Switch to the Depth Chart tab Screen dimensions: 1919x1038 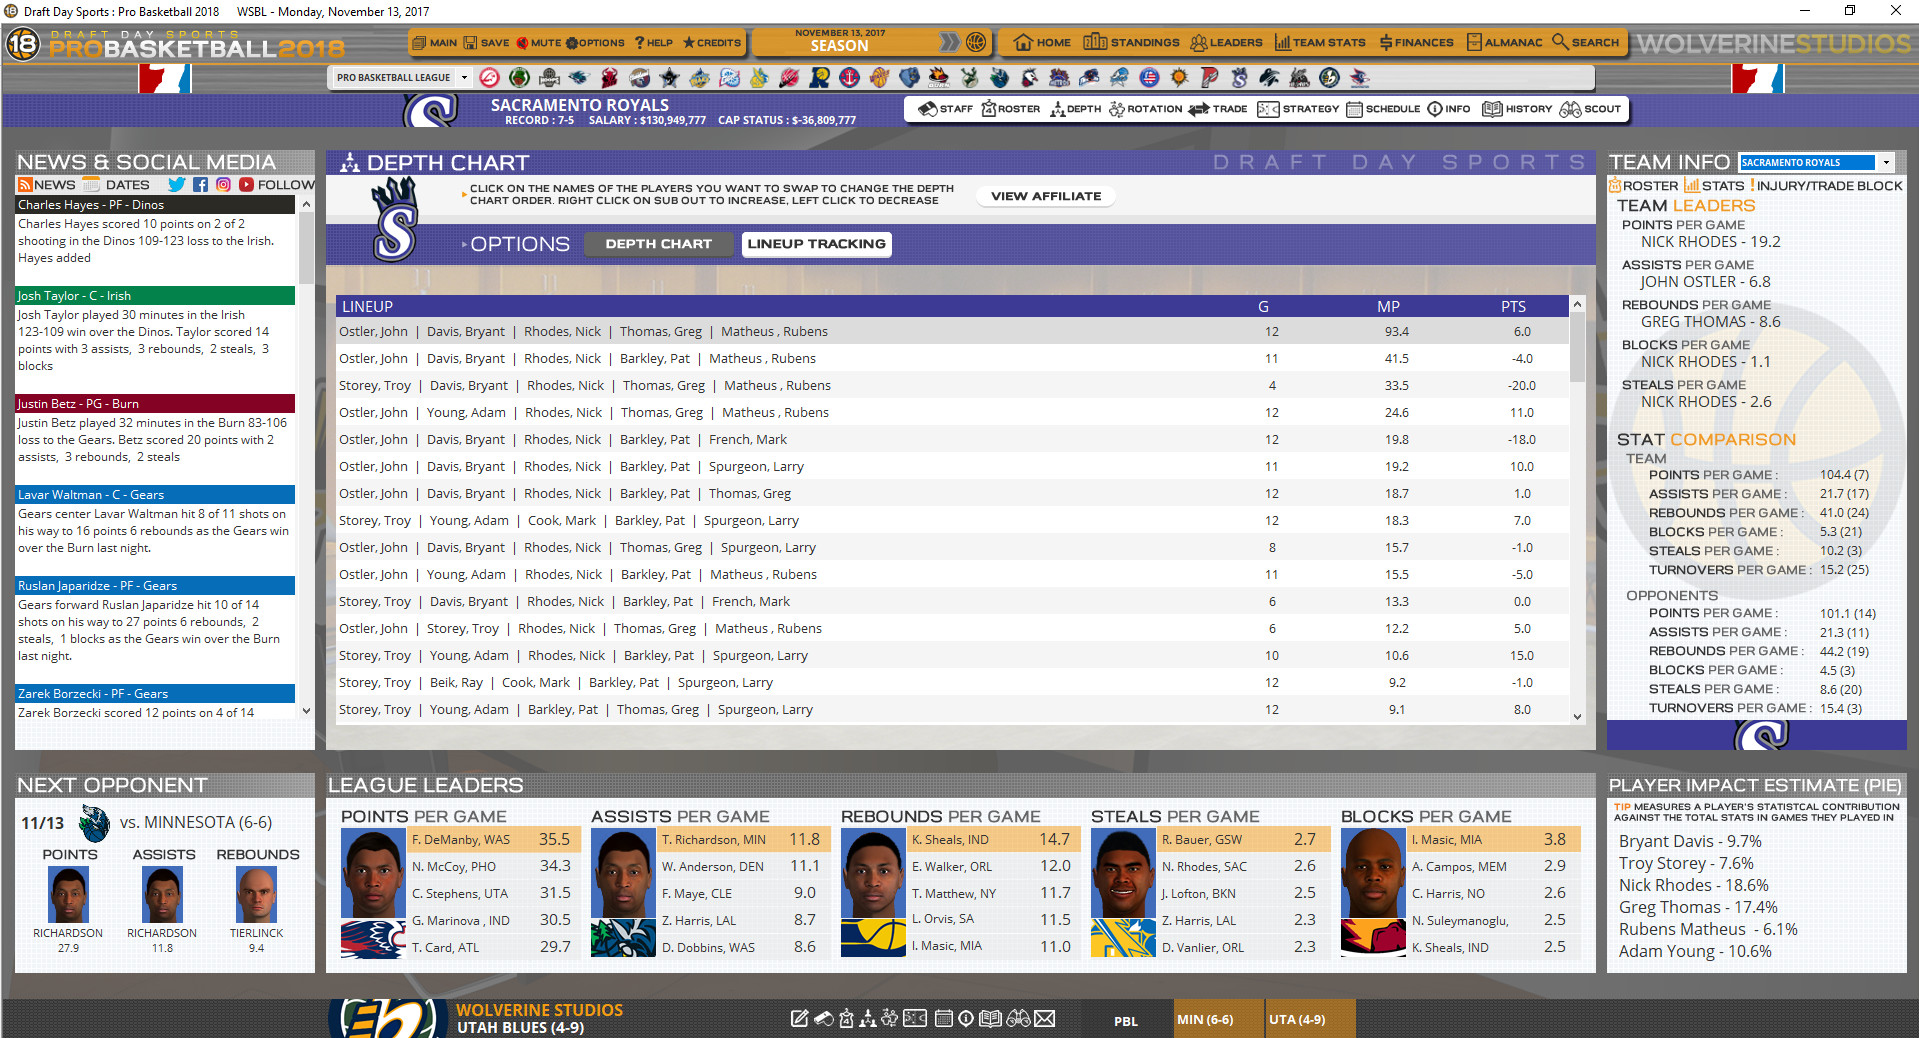(x=657, y=243)
